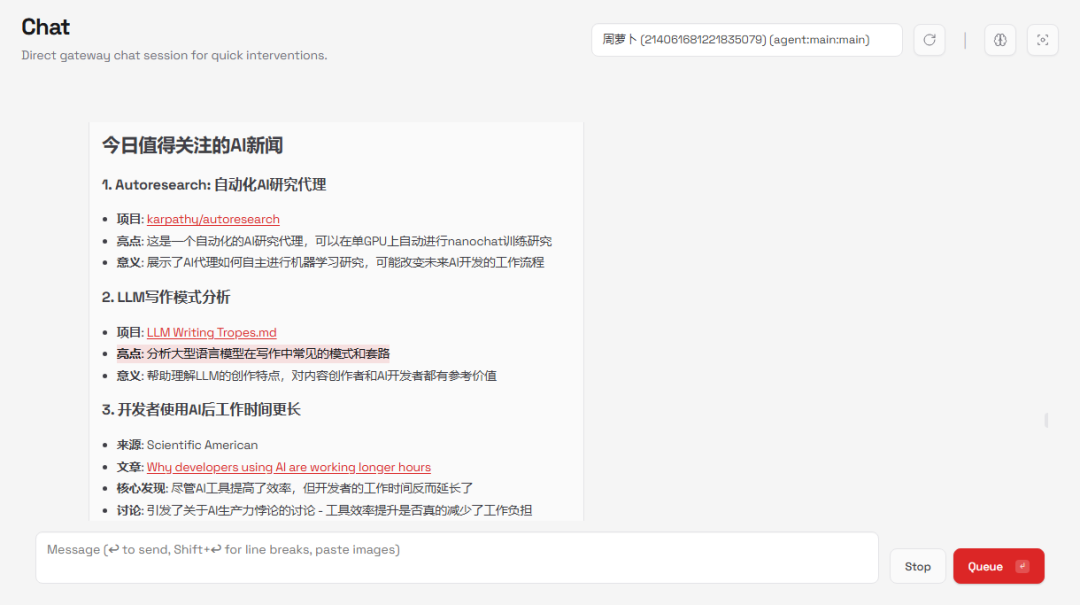1080x605 pixels.
Task: Click the line 帮助理解LLM的创作特点
Action: pos(307,376)
